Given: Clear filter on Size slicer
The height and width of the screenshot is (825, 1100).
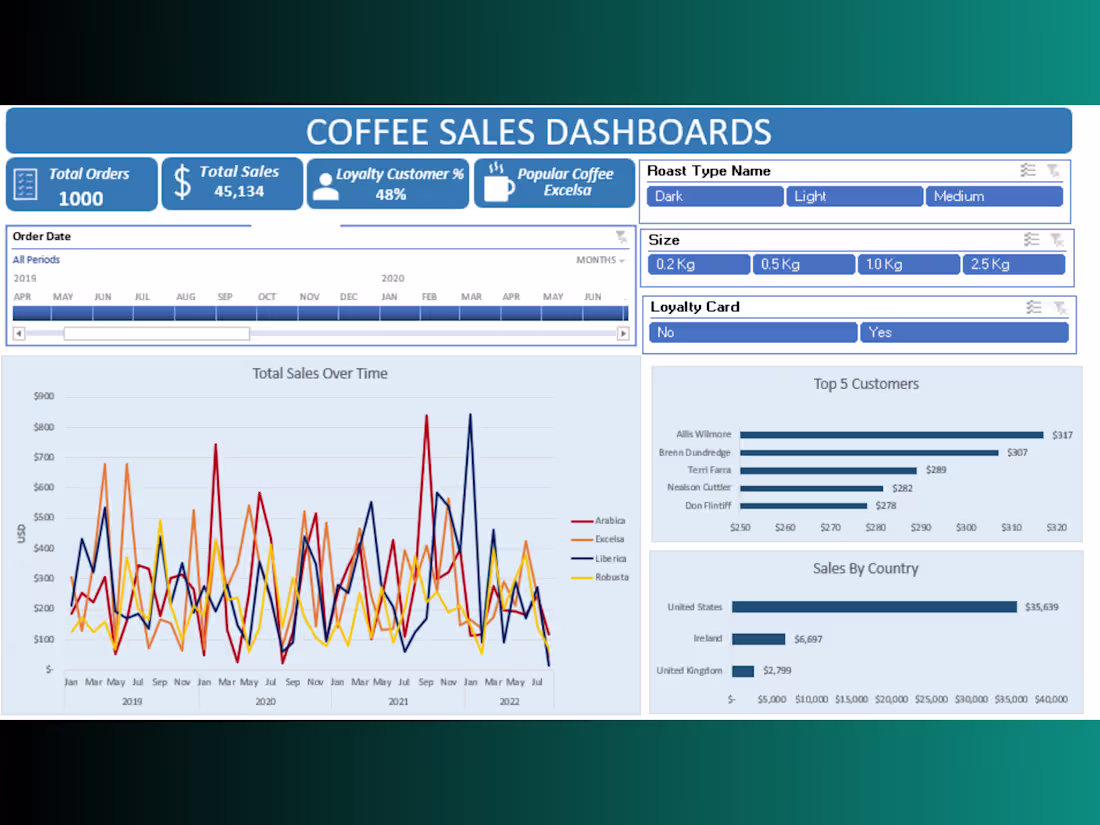Looking at the screenshot, I should click(x=1057, y=239).
